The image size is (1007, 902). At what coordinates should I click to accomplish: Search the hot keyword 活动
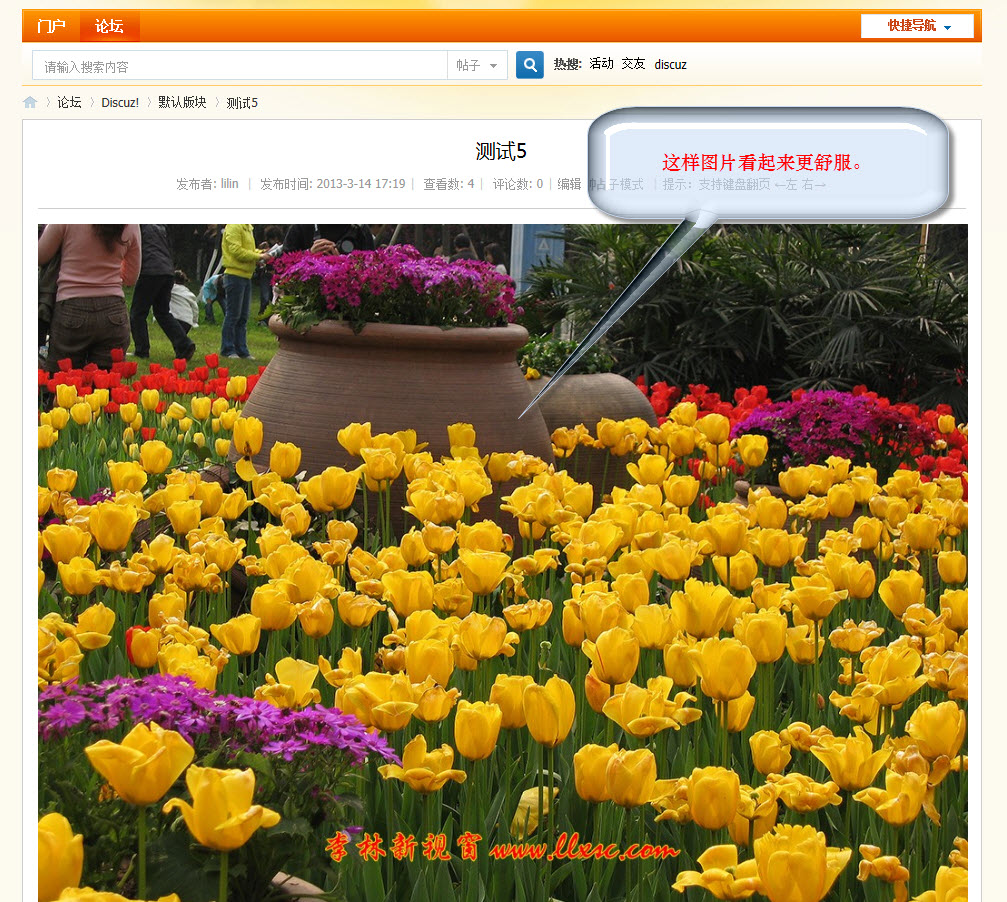pyautogui.click(x=601, y=64)
